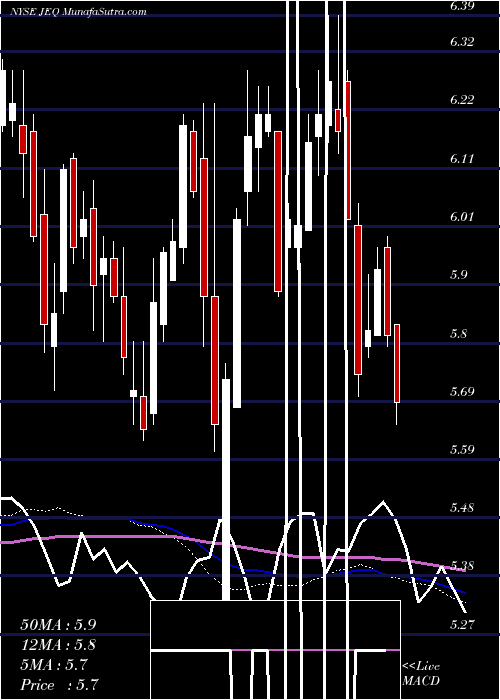Screen dimensions: 500x700
Task: Click the 5.27 price axis label
Action: click(460, 625)
